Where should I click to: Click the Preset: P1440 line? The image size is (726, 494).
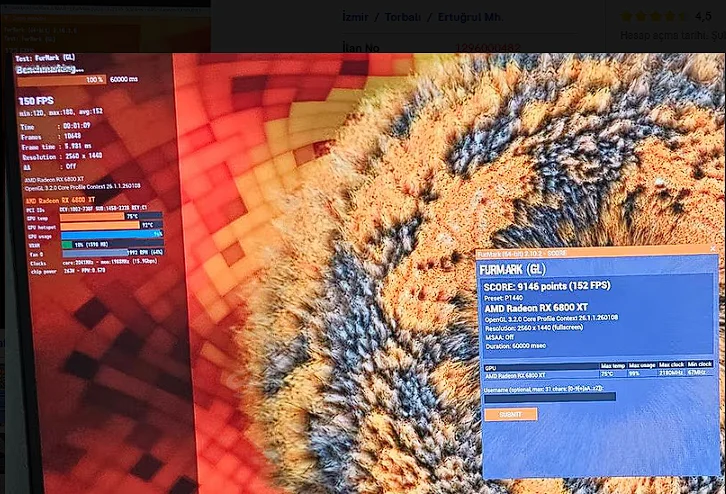click(x=503, y=298)
